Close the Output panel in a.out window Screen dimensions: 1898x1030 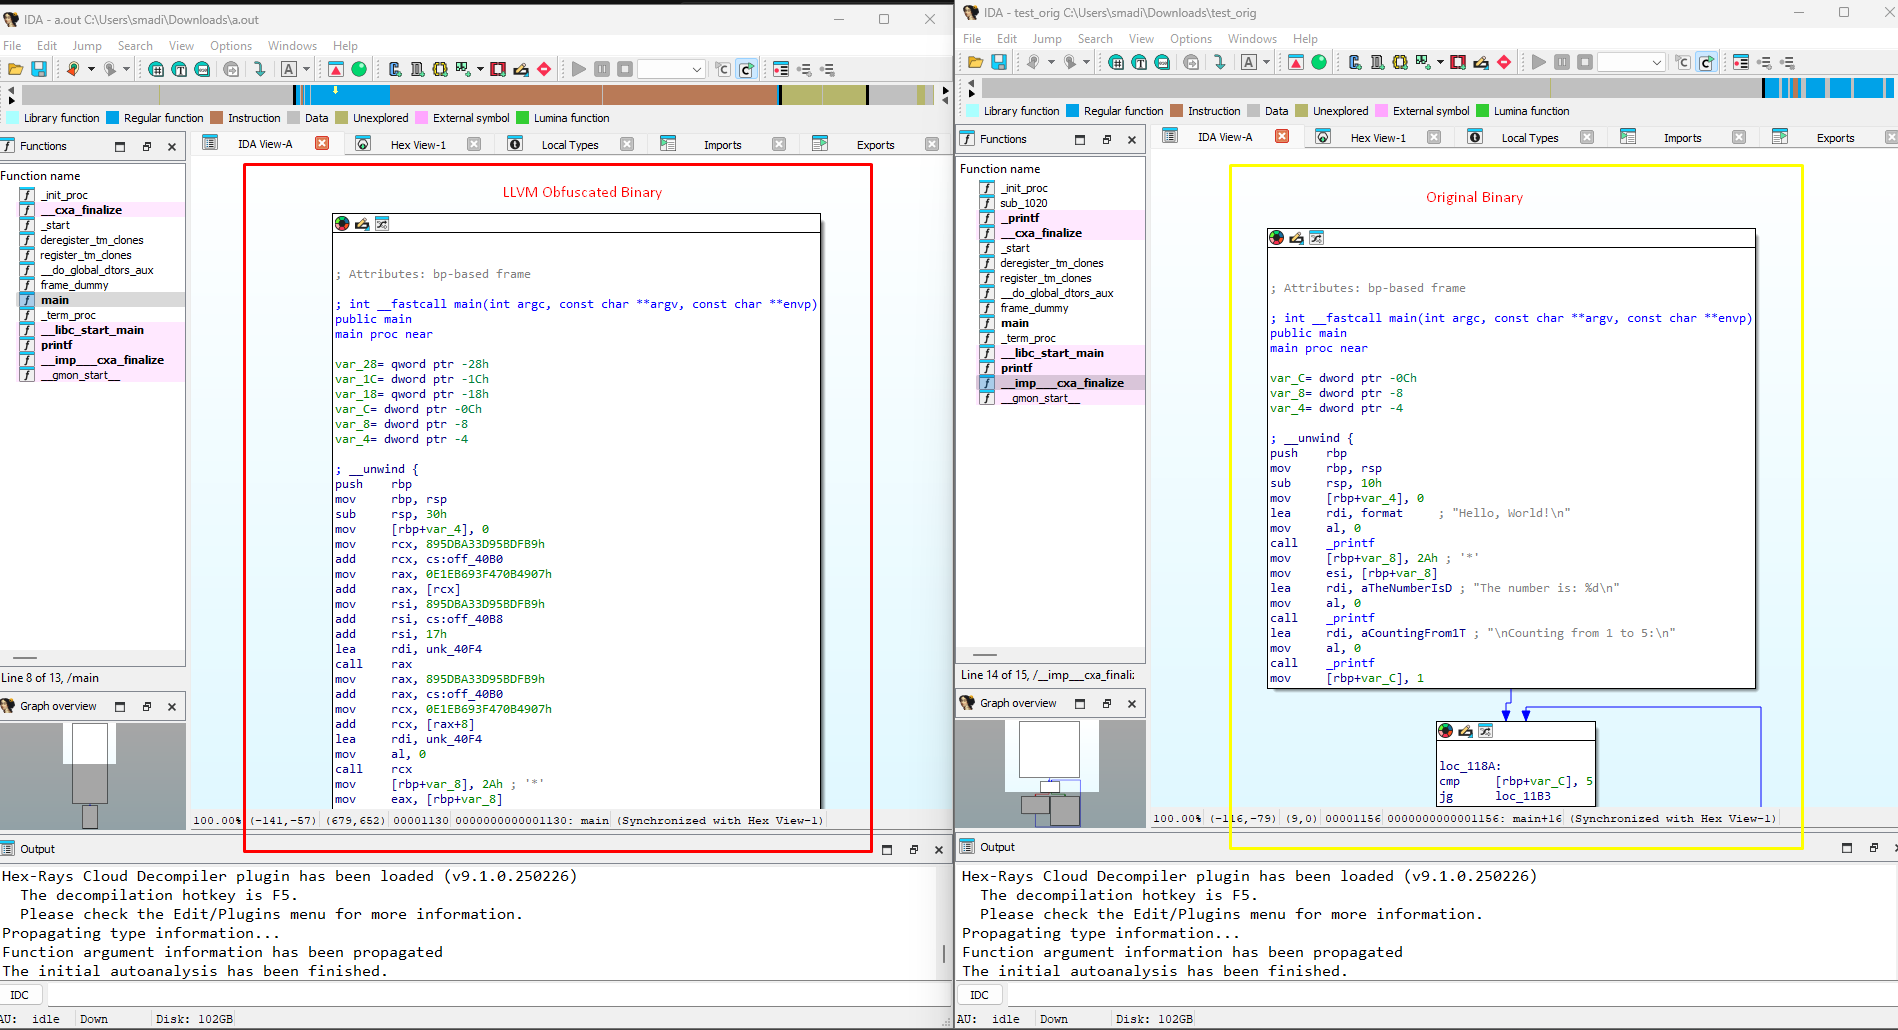click(938, 849)
